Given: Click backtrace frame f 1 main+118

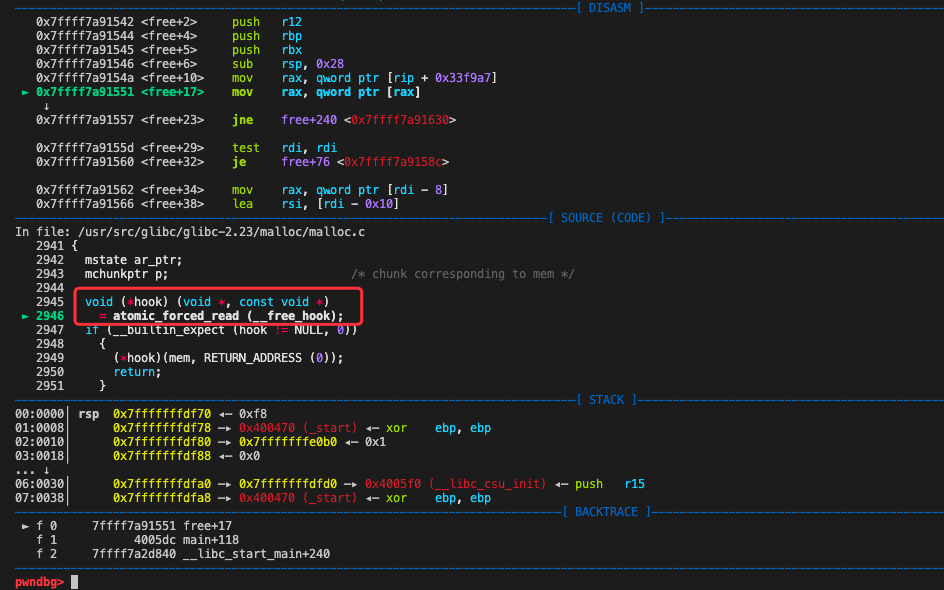Looking at the screenshot, I should point(137,539).
